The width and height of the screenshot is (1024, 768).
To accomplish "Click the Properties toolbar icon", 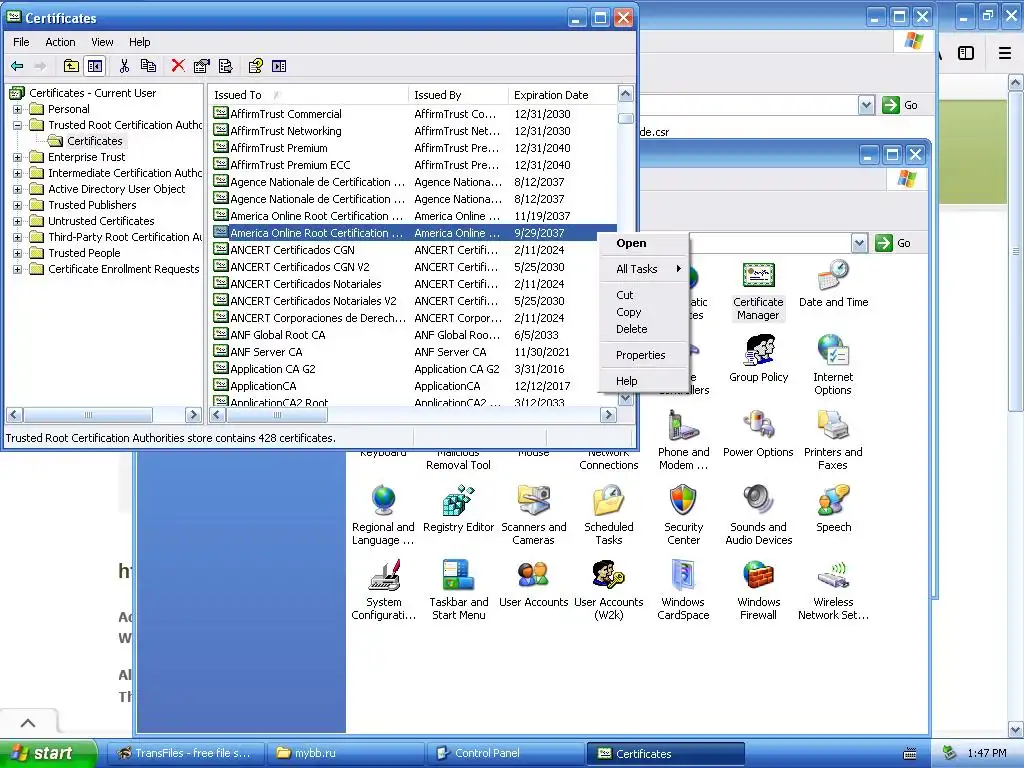I will (202, 66).
